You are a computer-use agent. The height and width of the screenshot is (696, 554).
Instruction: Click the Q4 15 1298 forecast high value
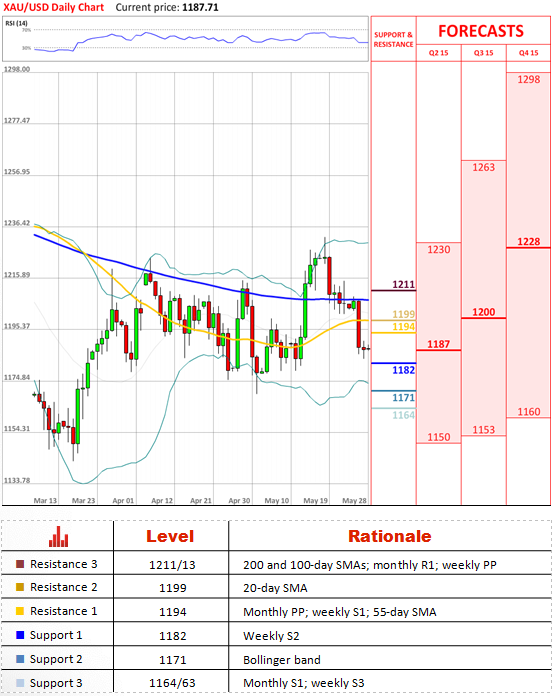click(529, 79)
